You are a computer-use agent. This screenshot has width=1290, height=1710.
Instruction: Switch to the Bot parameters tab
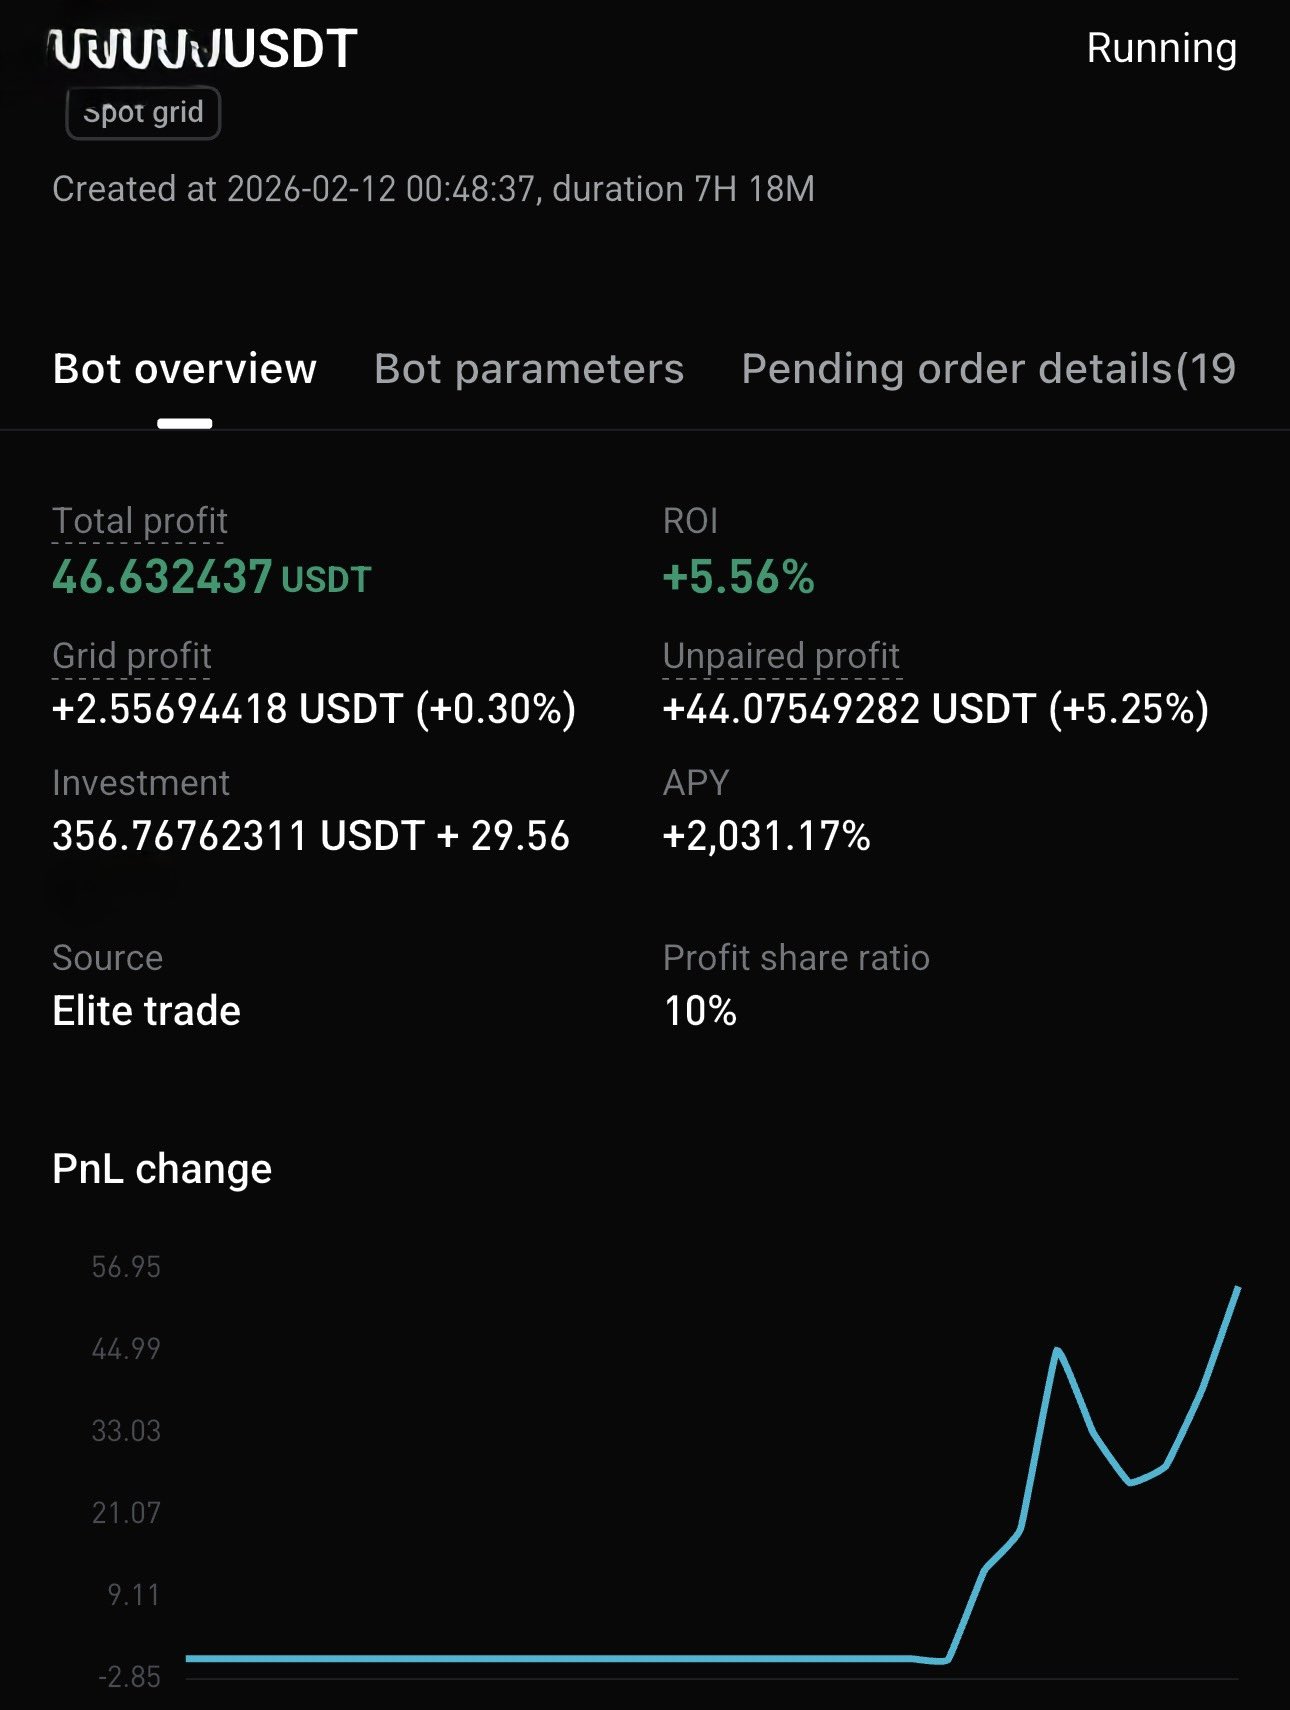(x=528, y=369)
